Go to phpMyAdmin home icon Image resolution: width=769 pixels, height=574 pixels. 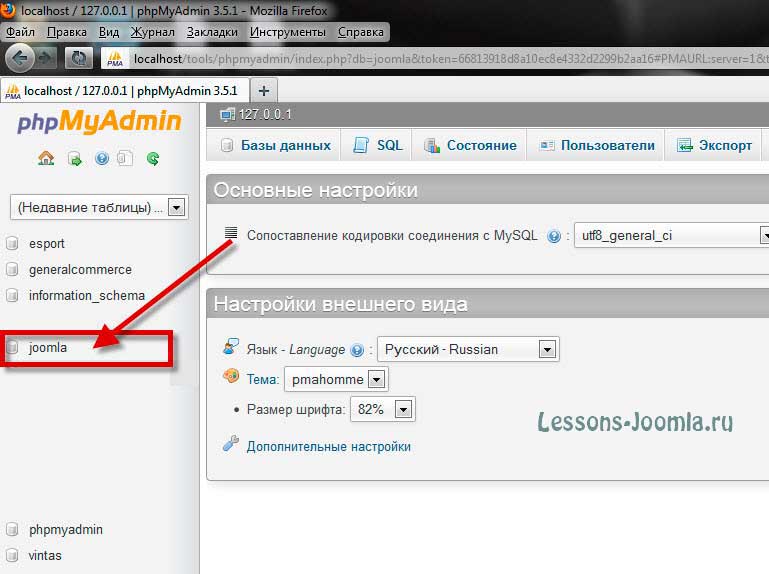point(46,158)
